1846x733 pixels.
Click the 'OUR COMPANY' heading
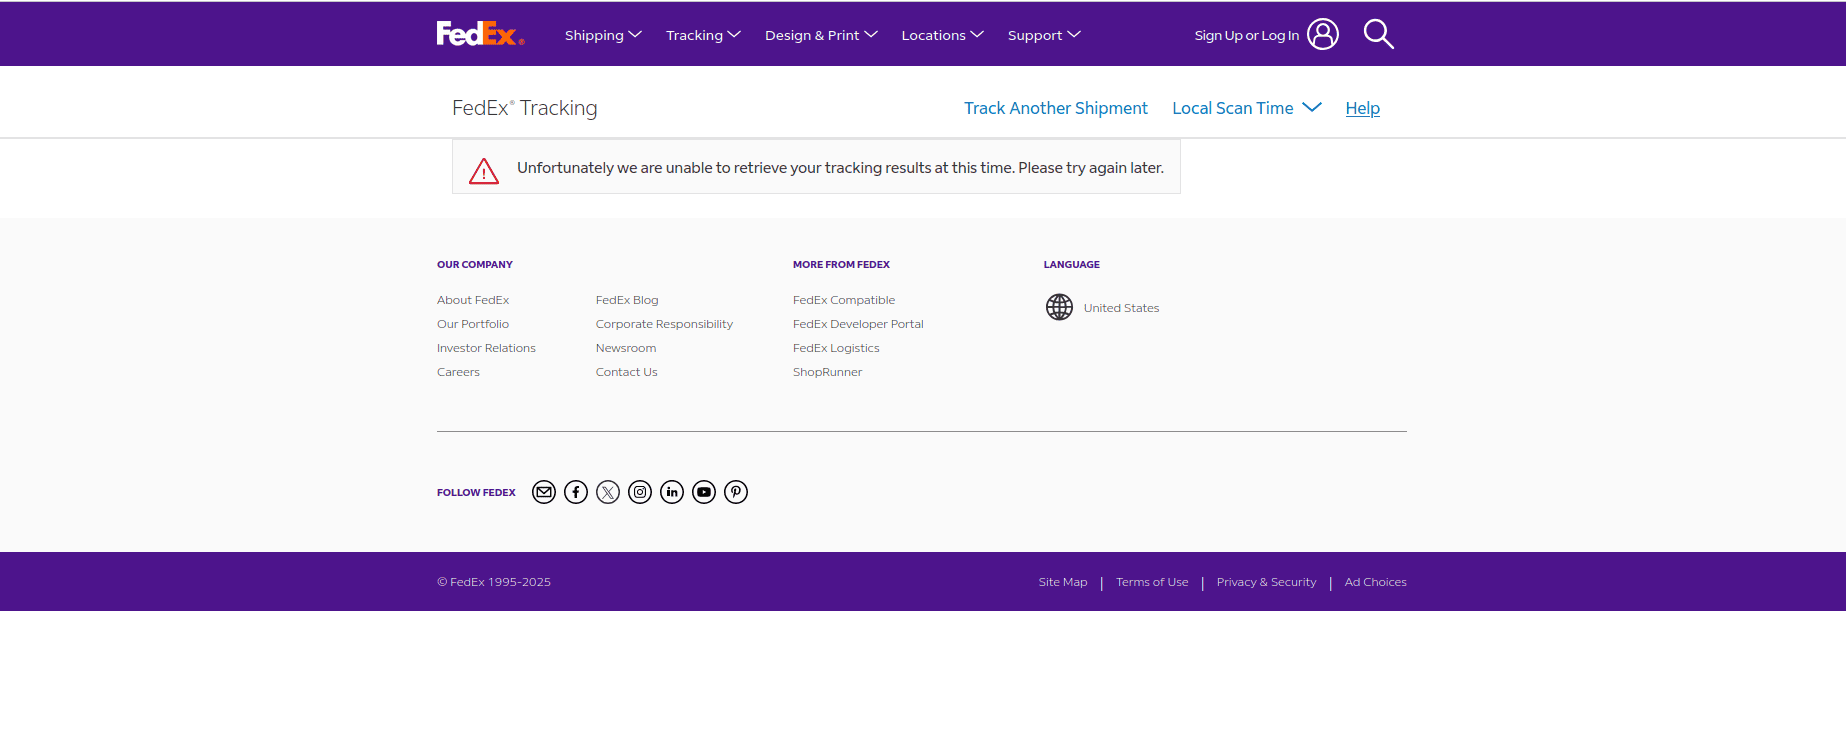475,265
